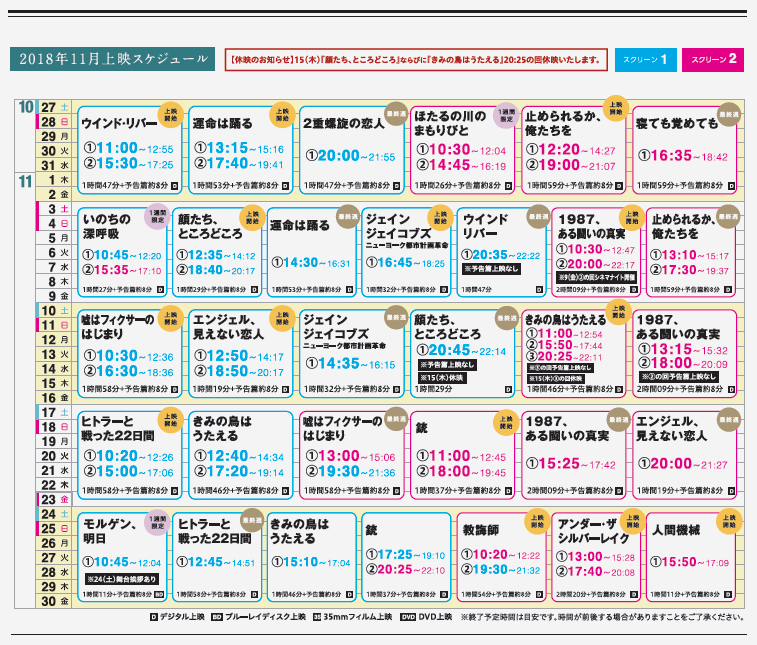Click the 最終週 badge on 寝ても覚めても card
Image resolution: width=757 pixels, height=645 pixels.
point(729,114)
